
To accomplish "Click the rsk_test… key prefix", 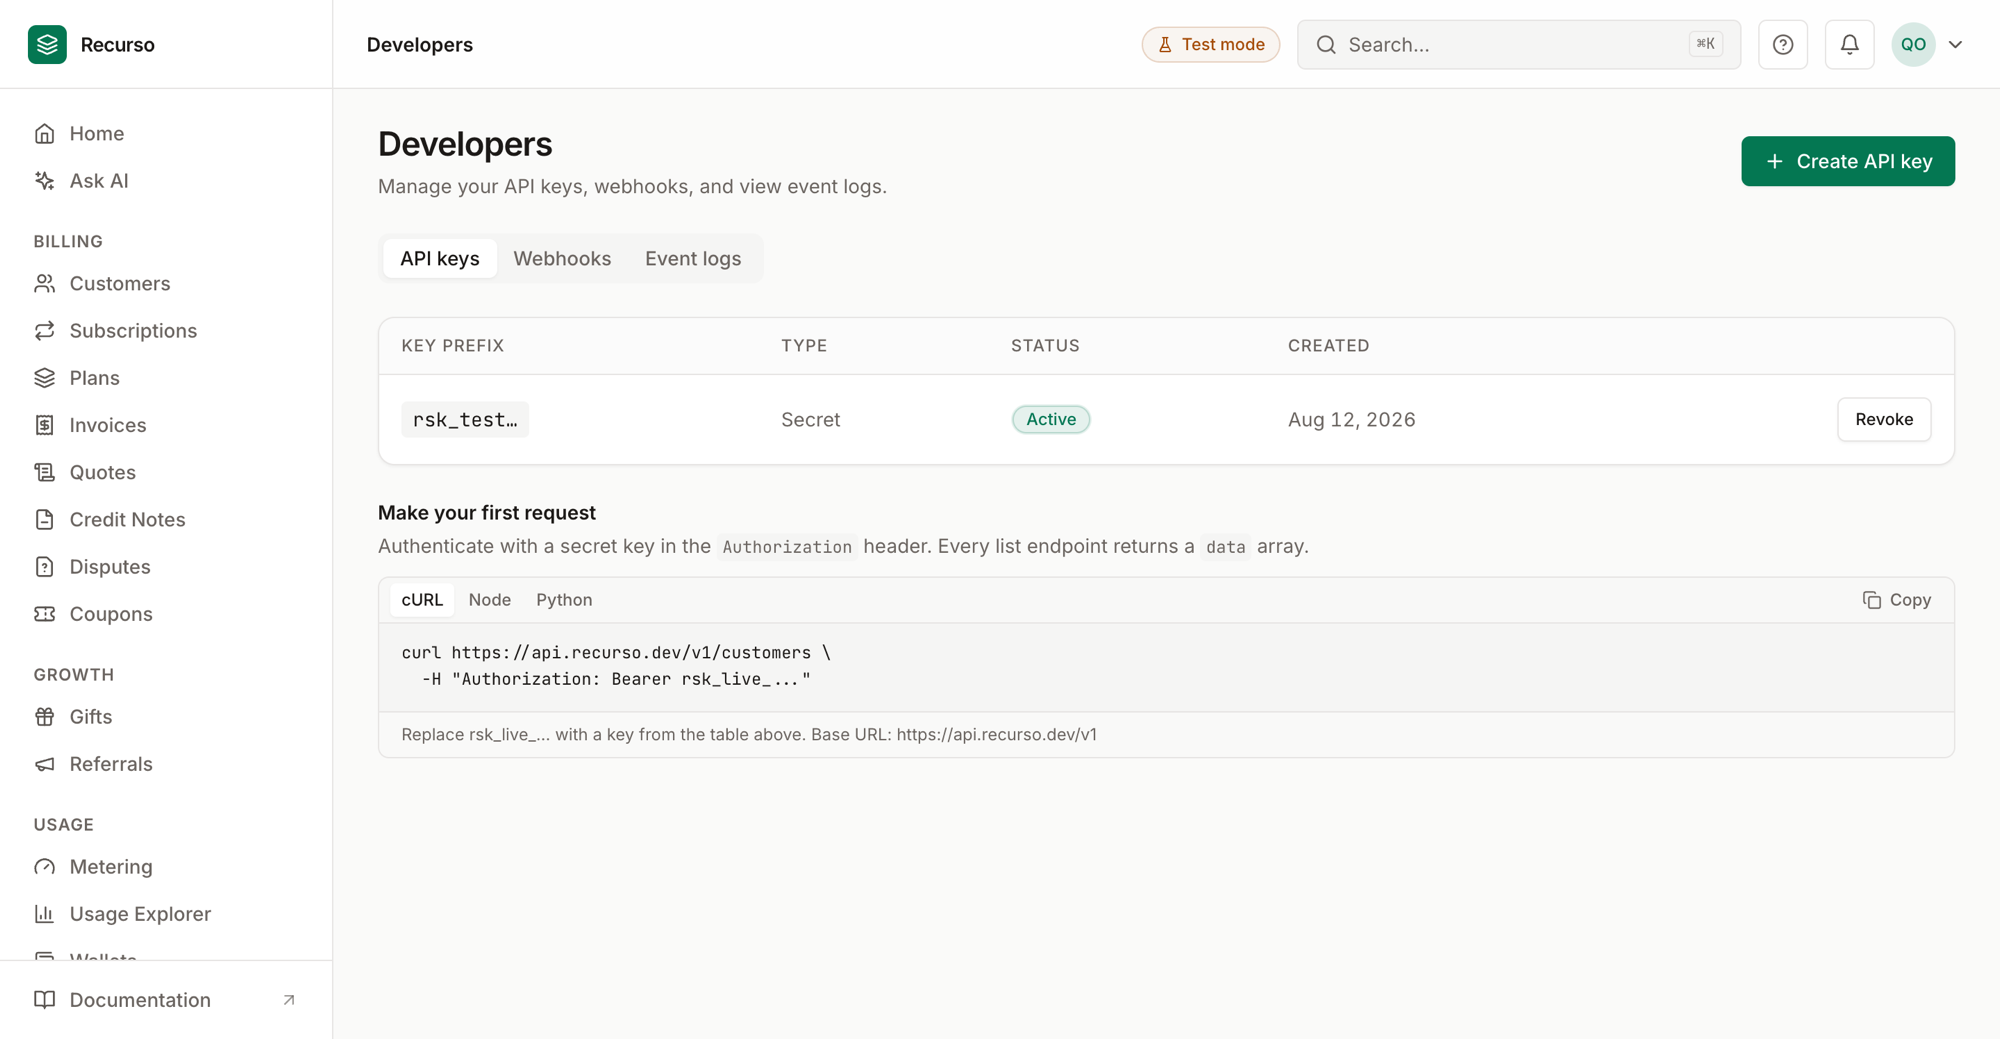I will [465, 419].
